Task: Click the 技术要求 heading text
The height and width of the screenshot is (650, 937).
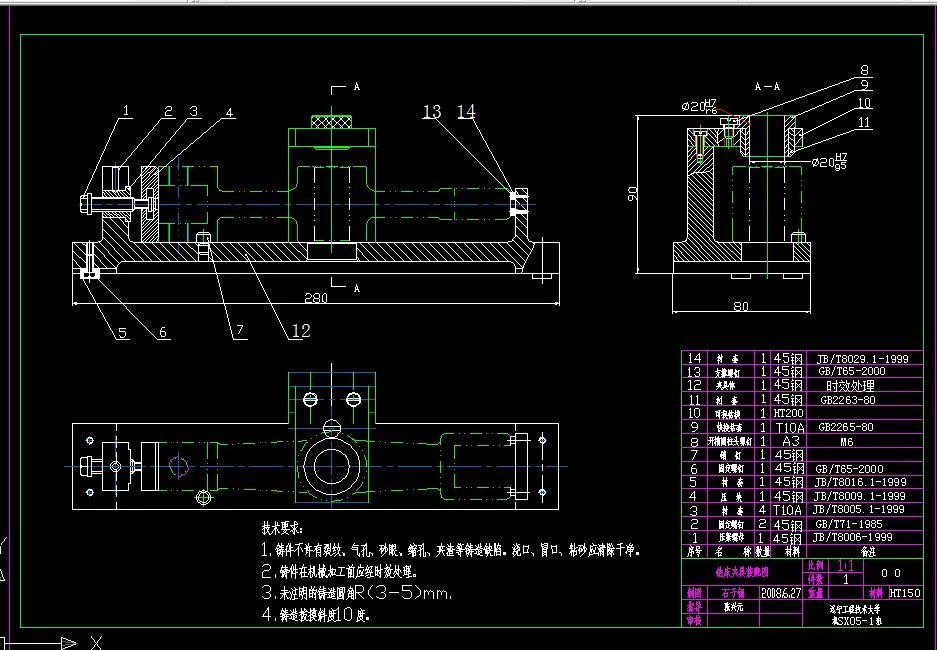Action: click(x=283, y=528)
